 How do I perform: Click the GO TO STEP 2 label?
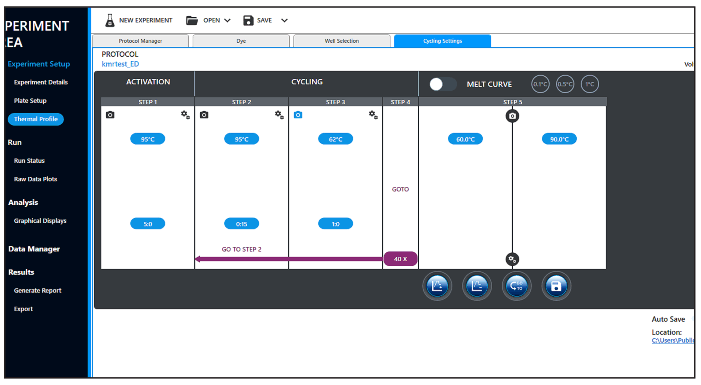(x=241, y=250)
